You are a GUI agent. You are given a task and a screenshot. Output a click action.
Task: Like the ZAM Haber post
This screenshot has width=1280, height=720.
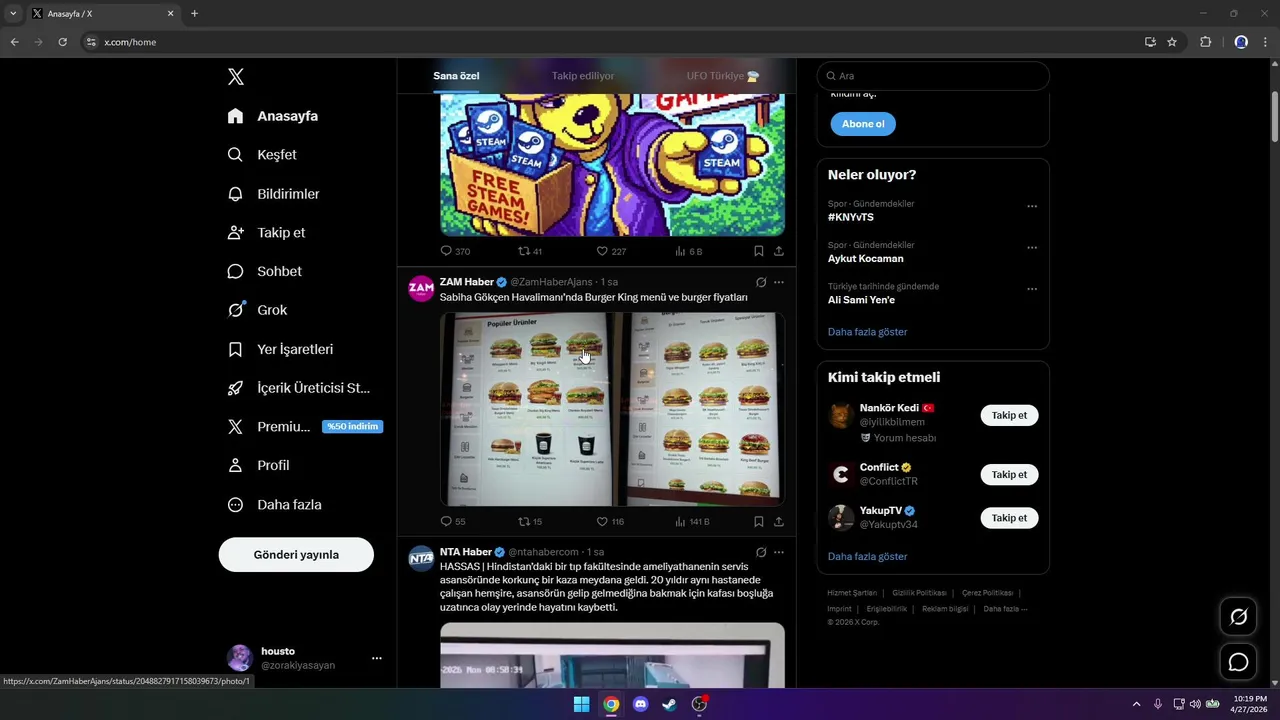610,521
